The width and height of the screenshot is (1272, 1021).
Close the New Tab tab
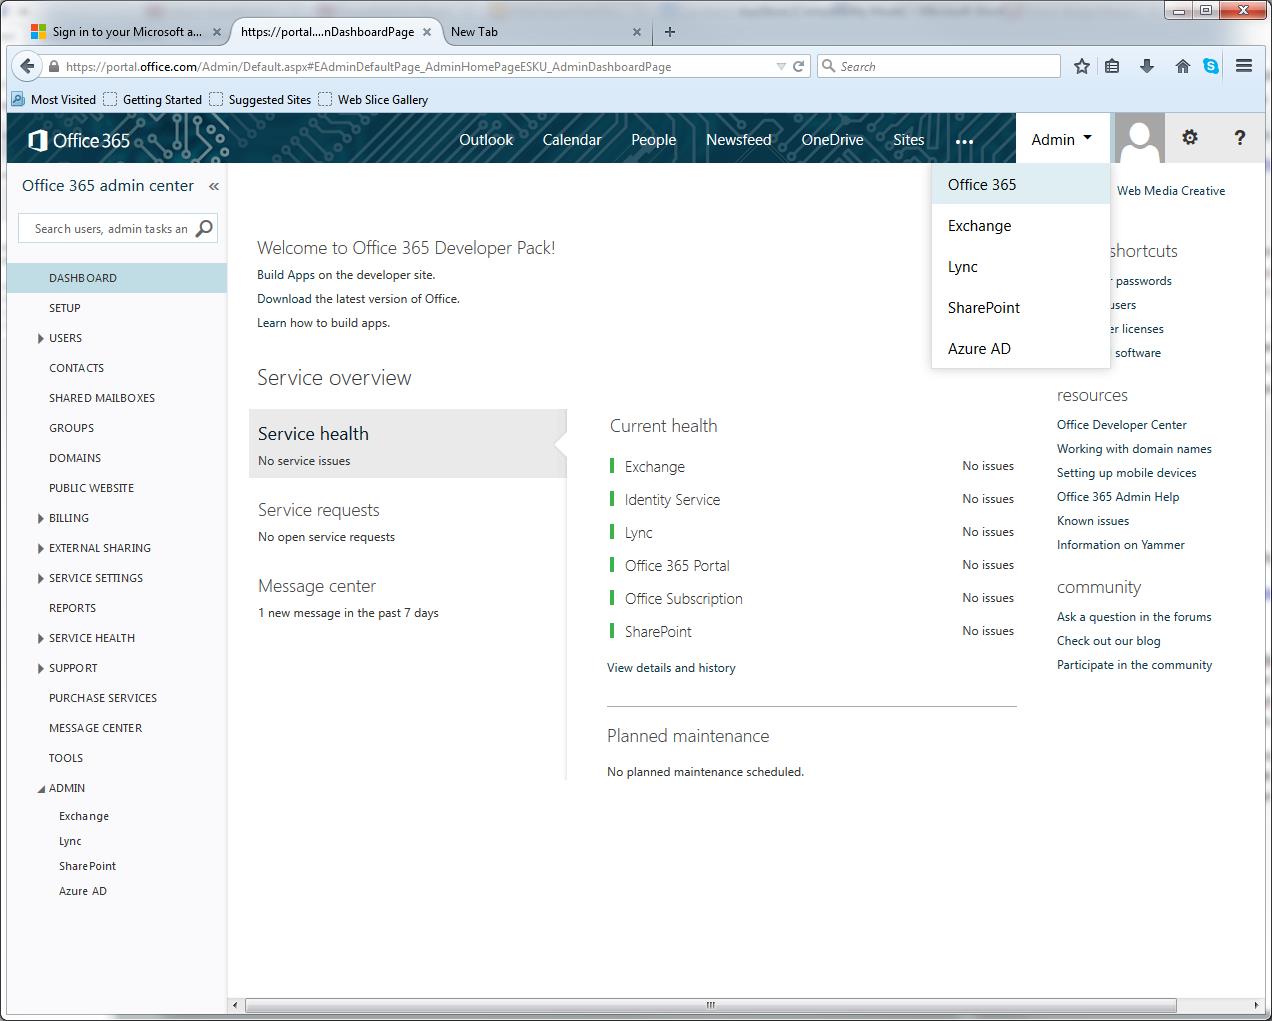pyautogui.click(x=637, y=32)
